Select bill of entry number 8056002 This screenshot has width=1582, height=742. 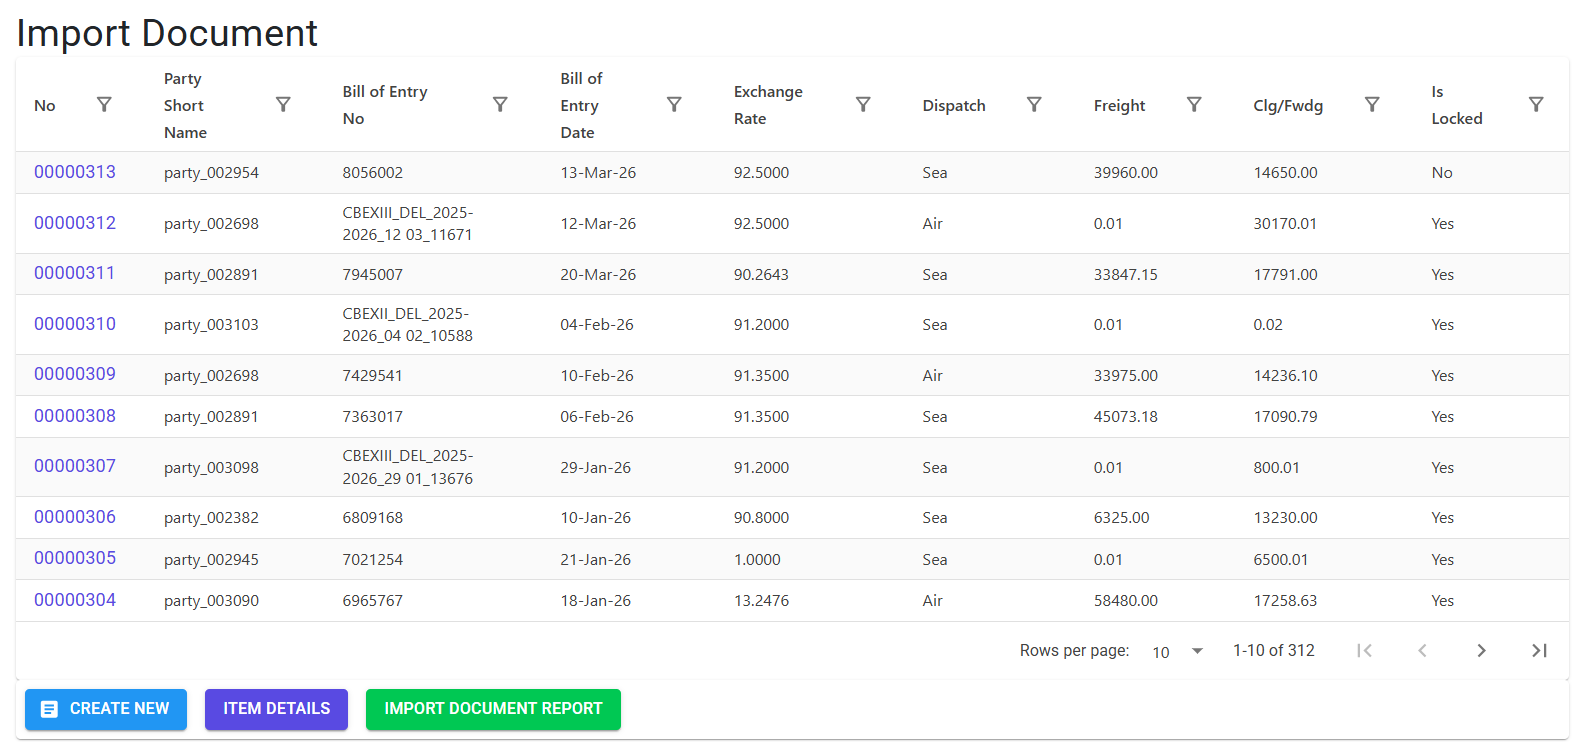pyautogui.click(x=373, y=173)
